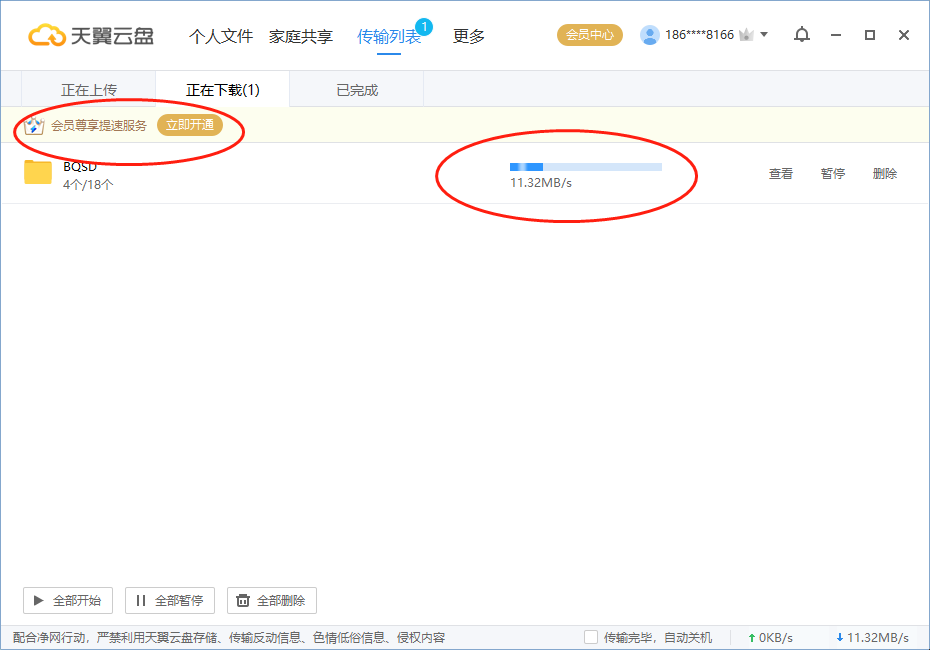This screenshot has width=930, height=650.
Task: Open the 个人文件 tab
Action: click(x=221, y=36)
